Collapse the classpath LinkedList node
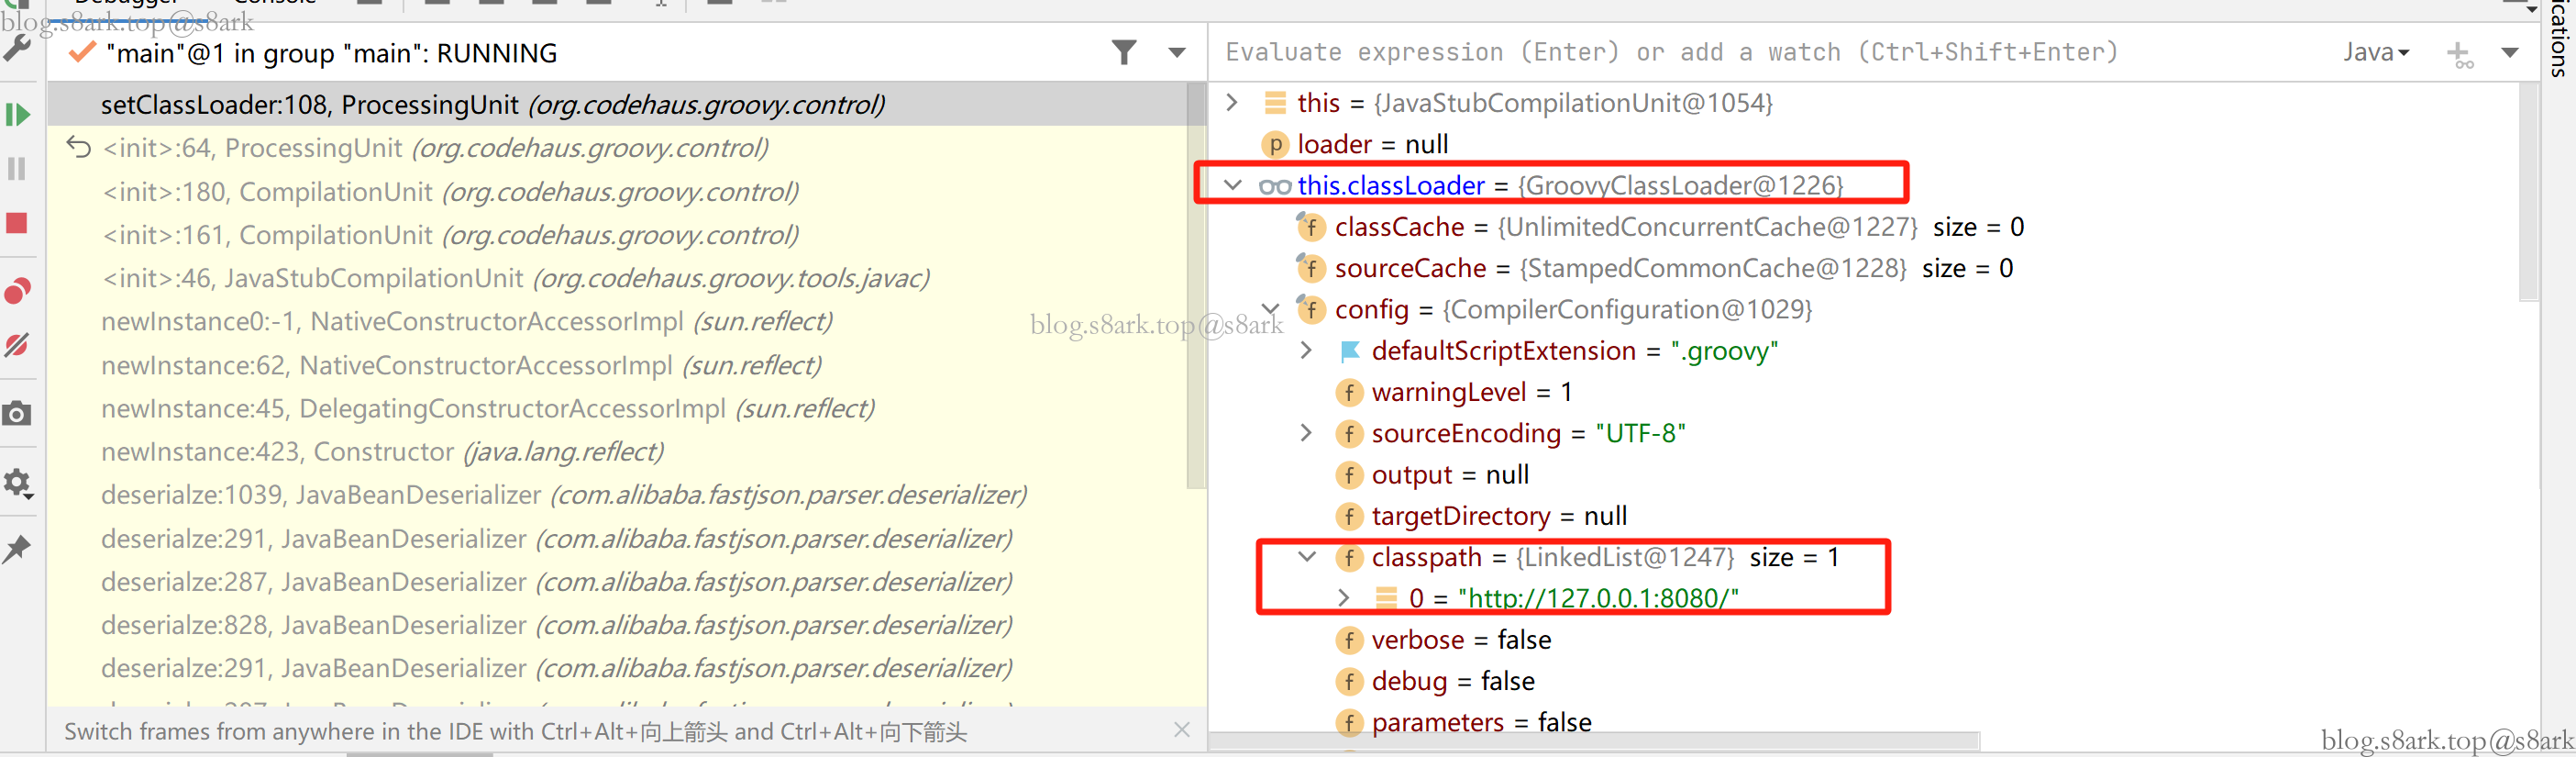This screenshot has width=2576, height=757. coord(1306,557)
